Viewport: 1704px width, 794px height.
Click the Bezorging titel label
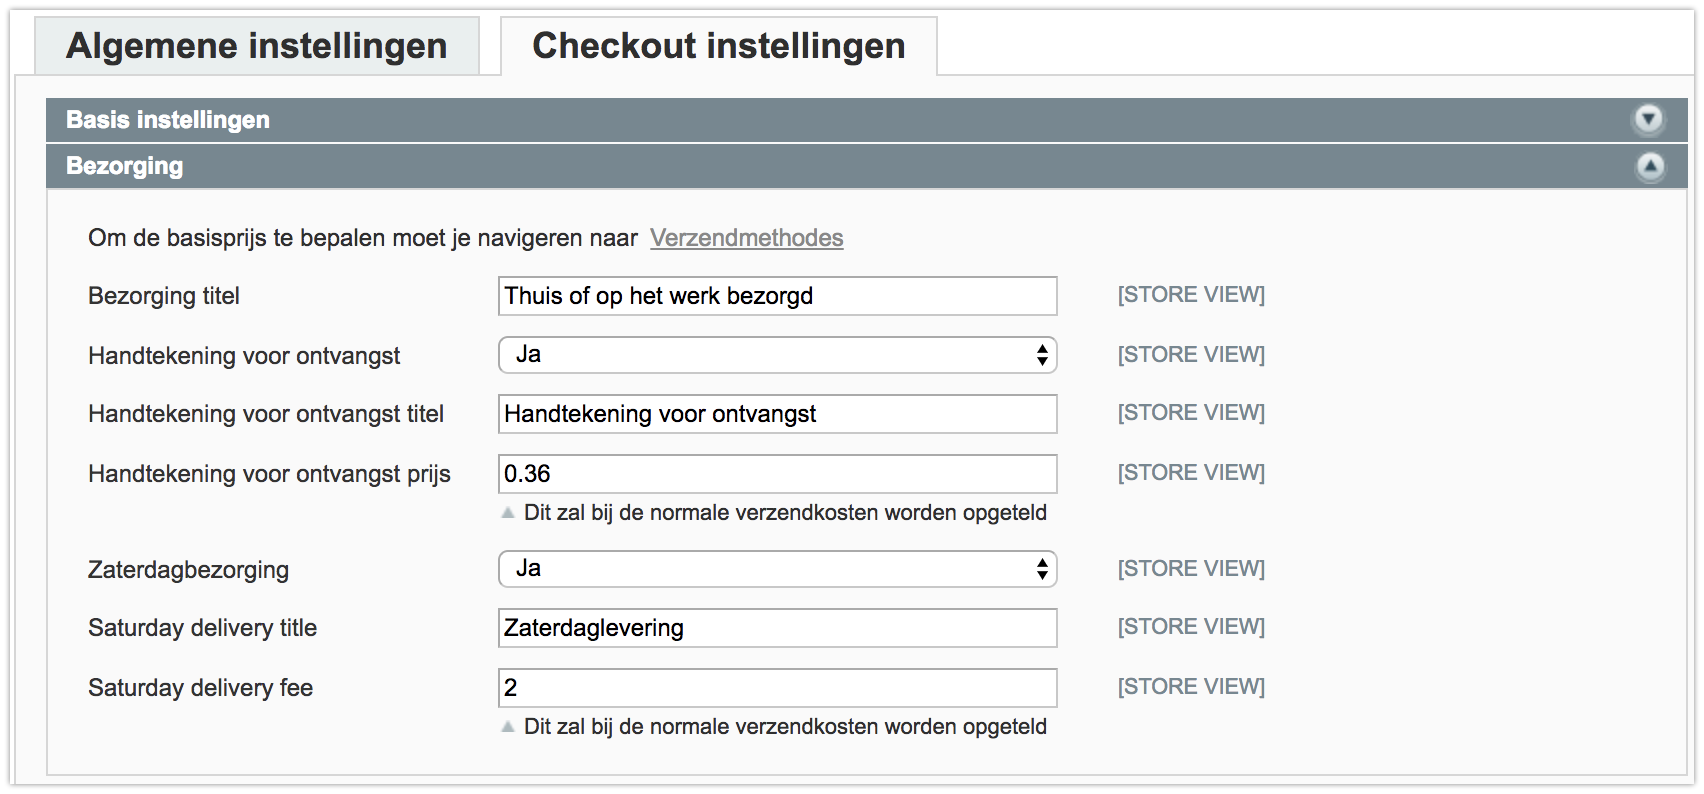coord(164,296)
